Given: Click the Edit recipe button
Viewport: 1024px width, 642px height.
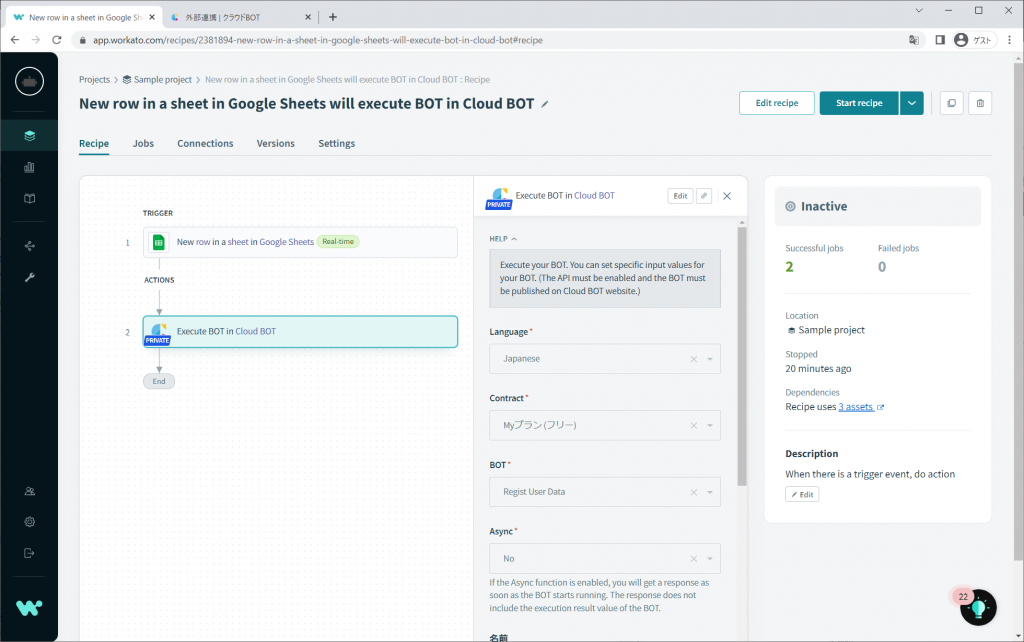Looking at the screenshot, I should click(776, 103).
